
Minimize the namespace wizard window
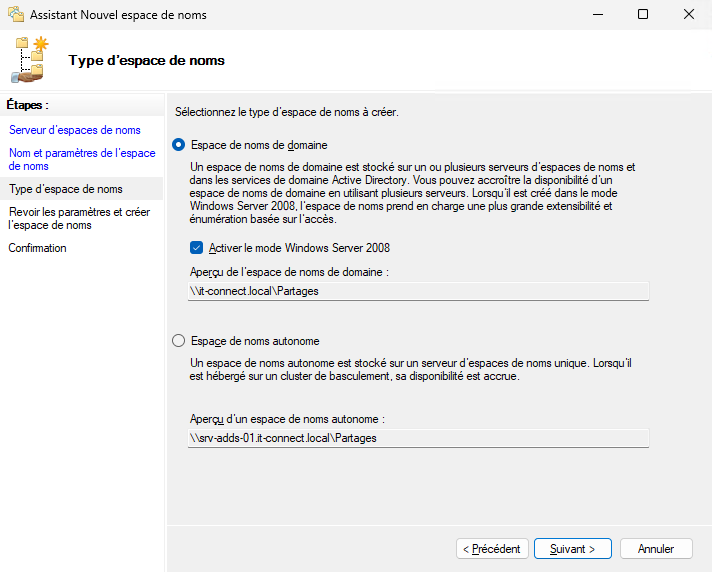tap(597, 15)
